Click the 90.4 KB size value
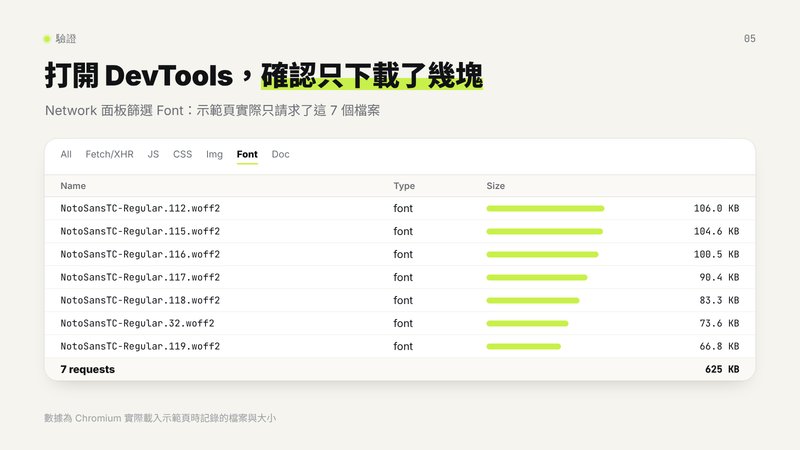Screen dimensions: 800x450 (719, 277)
